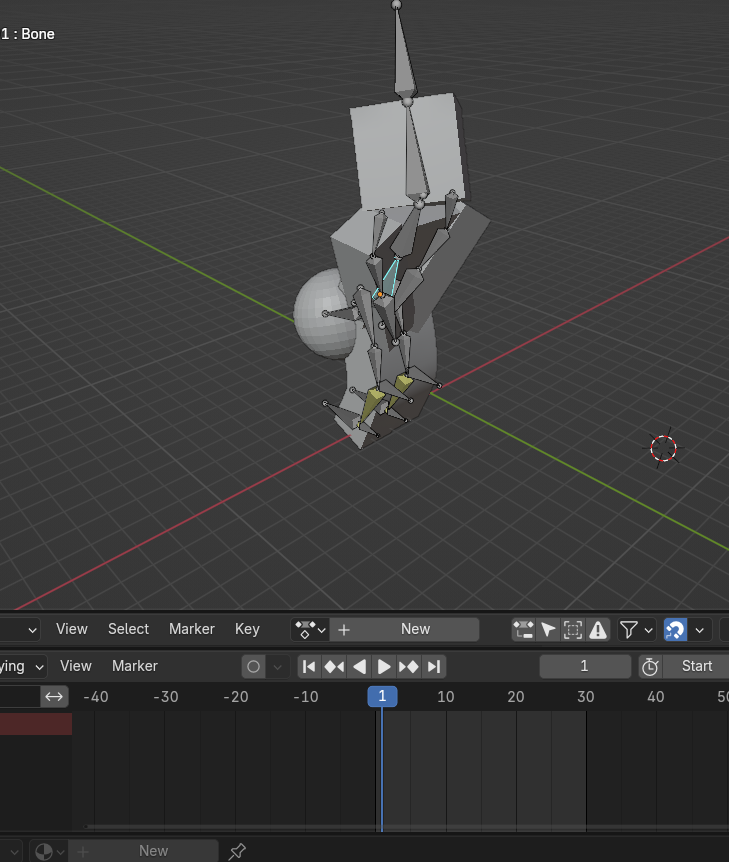Click the blue frame 1 playhead marker
This screenshot has height=862, width=729.
point(382,697)
